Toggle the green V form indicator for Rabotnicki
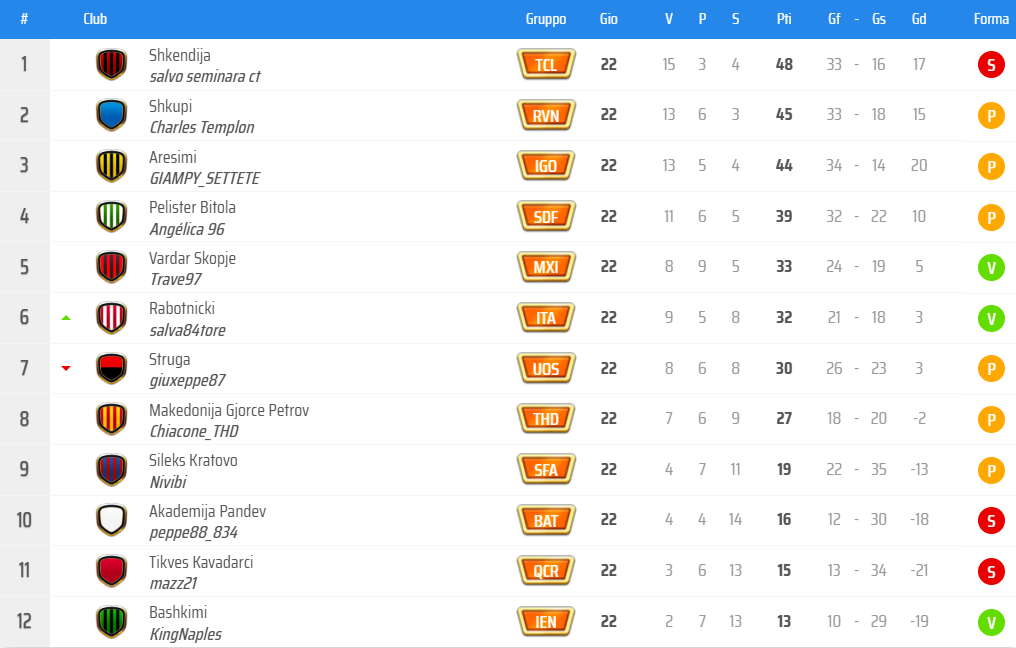Image resolution: width=1016 pixels, height=648 pixels. click(991, 318)
